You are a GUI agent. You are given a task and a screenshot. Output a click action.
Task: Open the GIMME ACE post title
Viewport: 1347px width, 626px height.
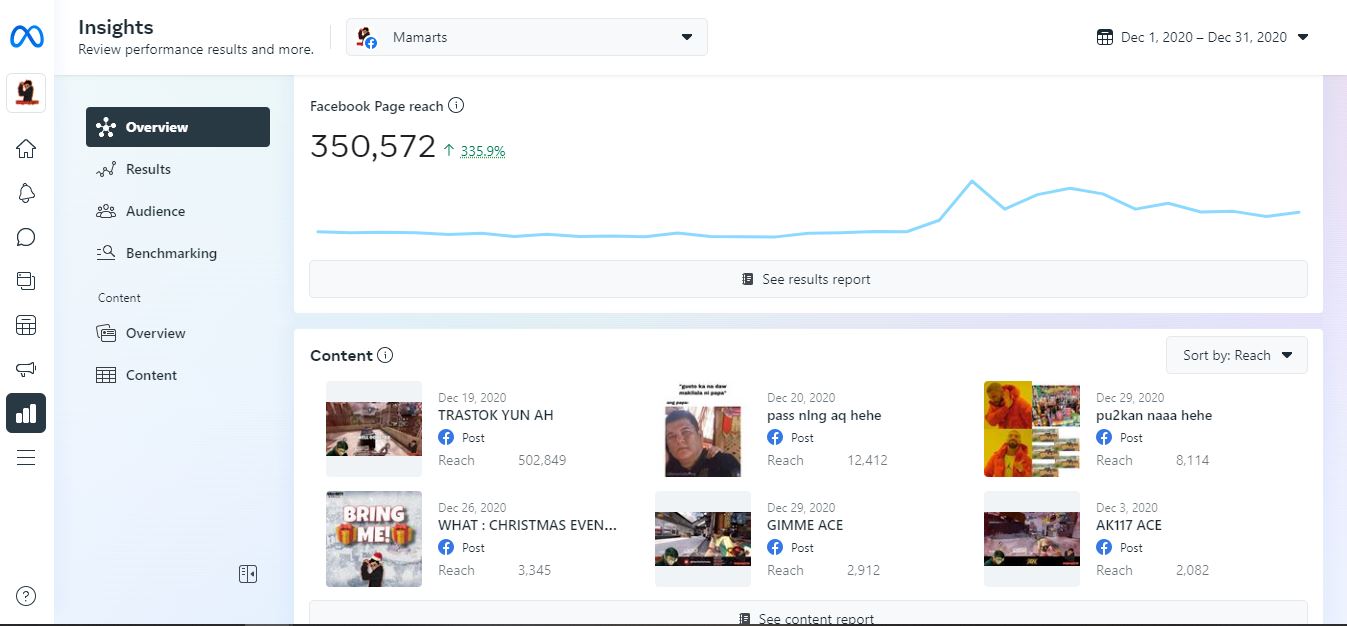click(805, 525)
